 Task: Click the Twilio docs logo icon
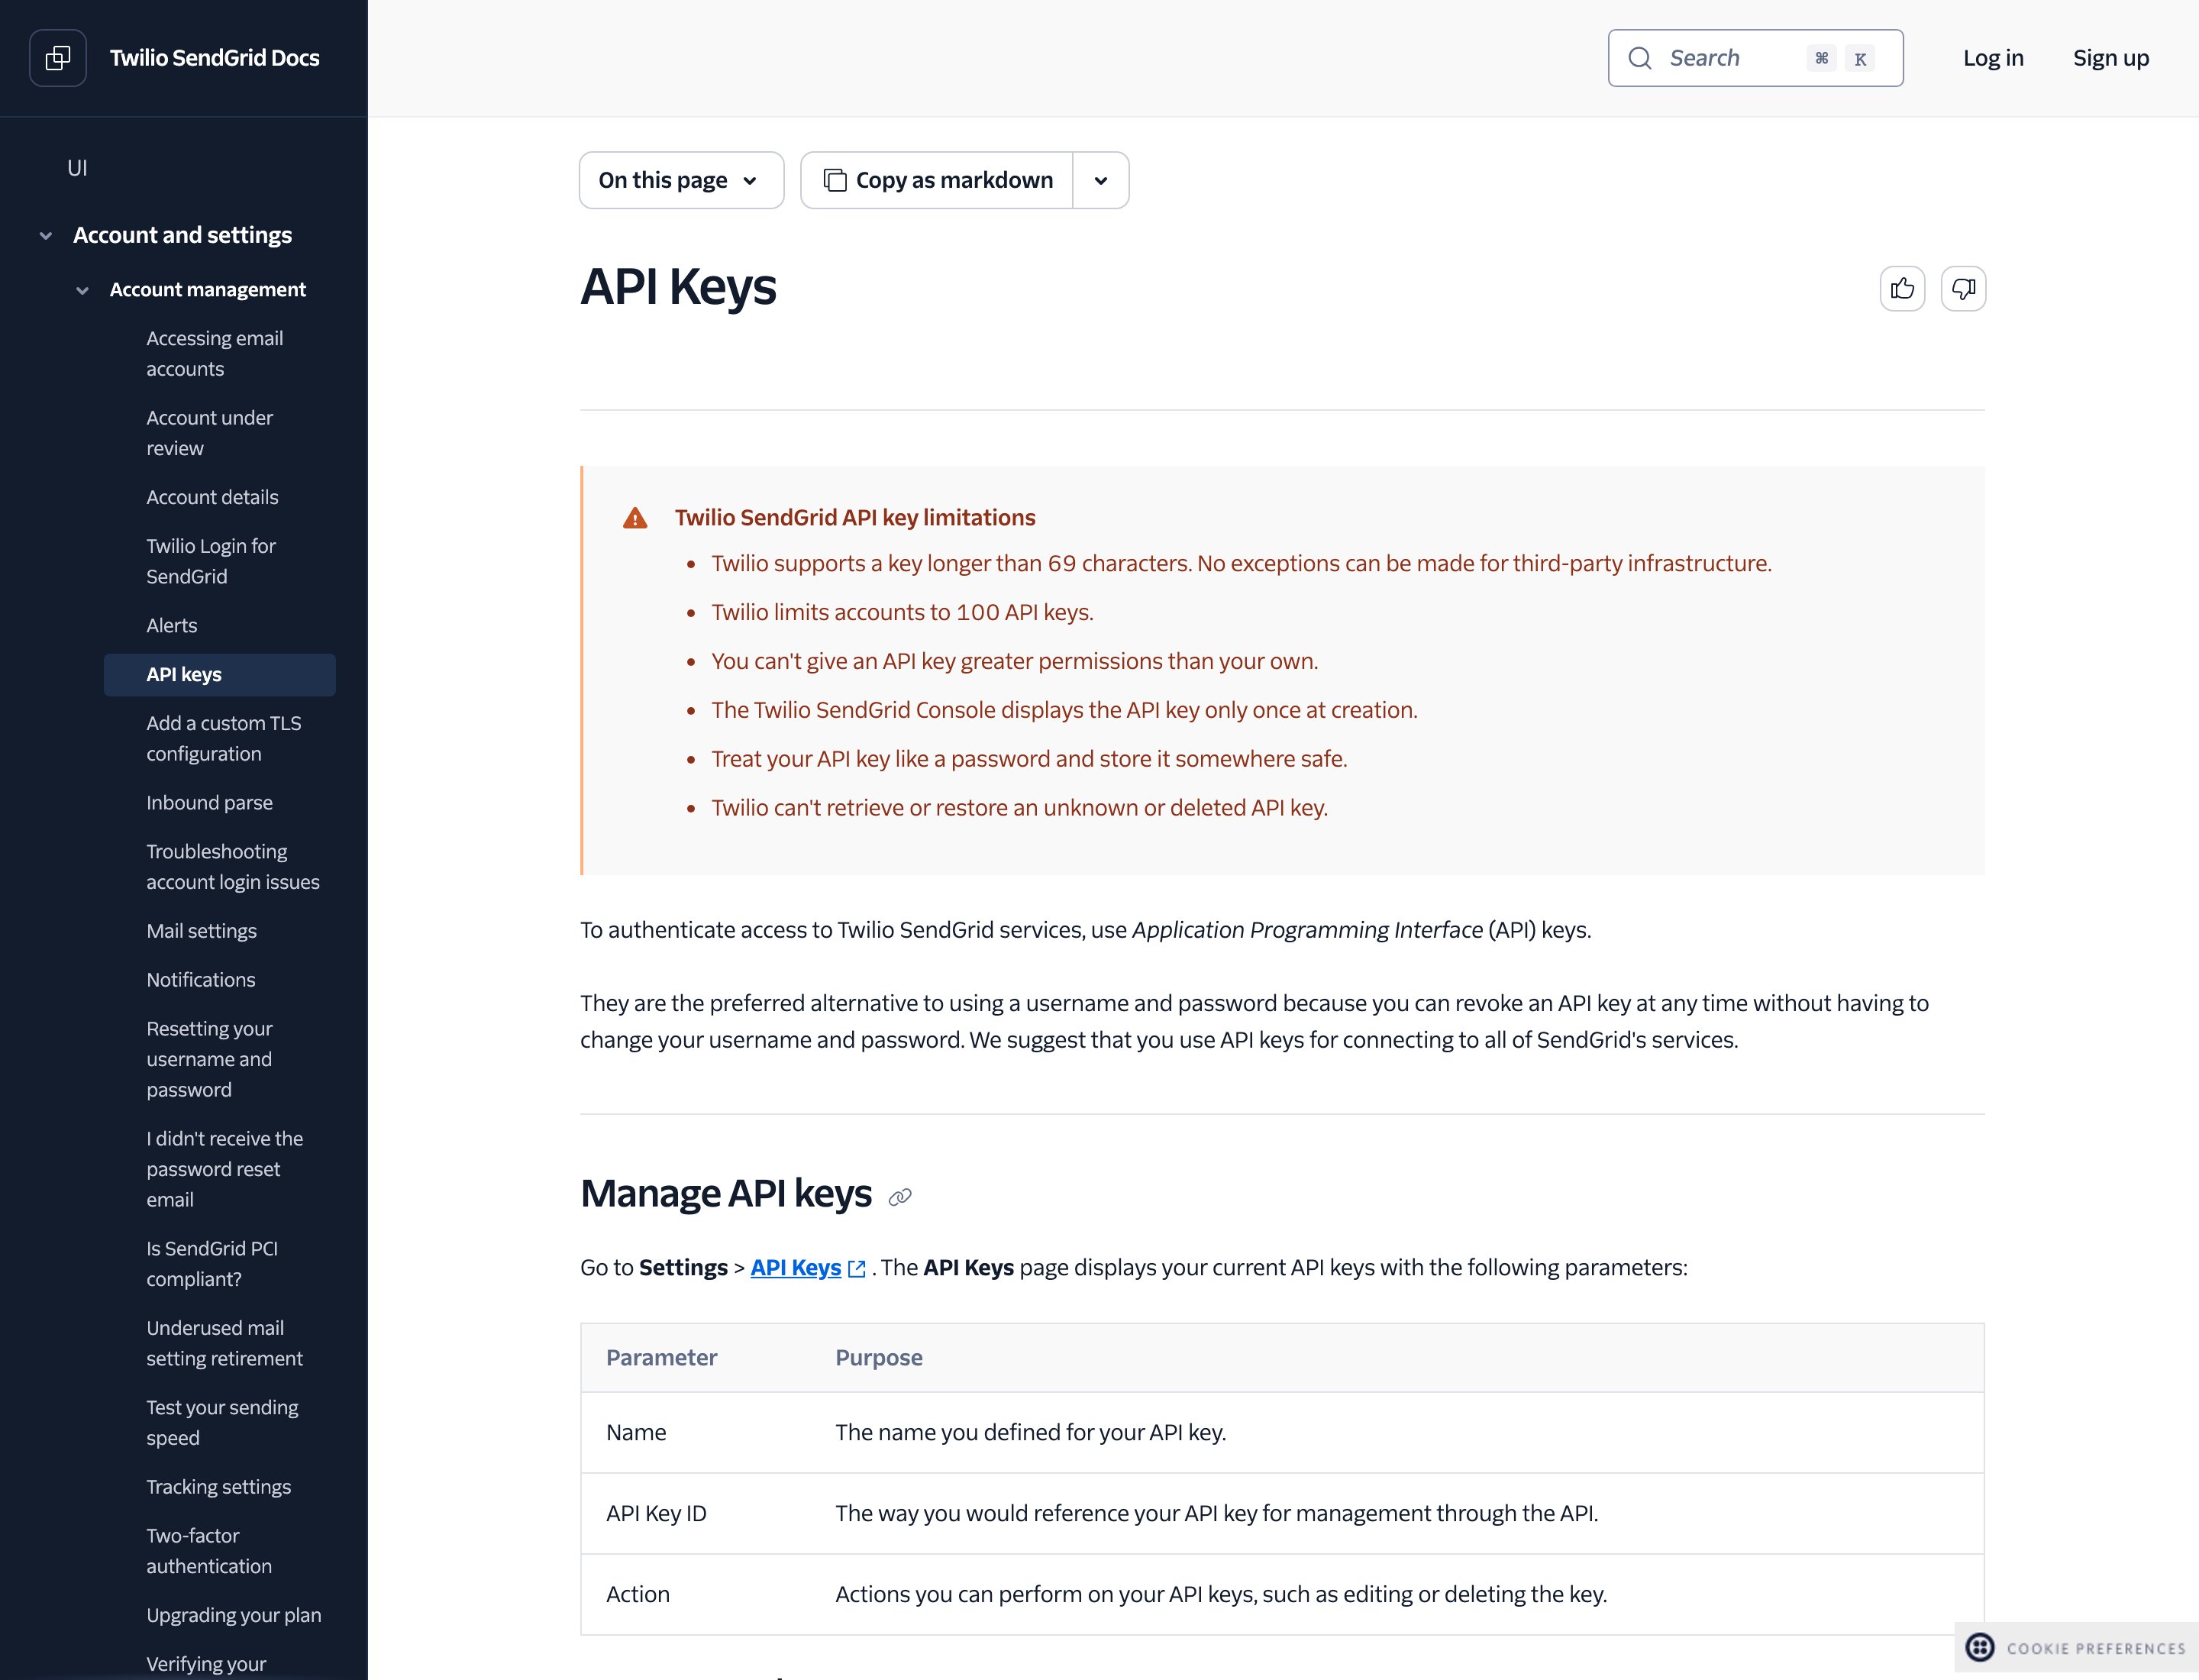point(58,58)
